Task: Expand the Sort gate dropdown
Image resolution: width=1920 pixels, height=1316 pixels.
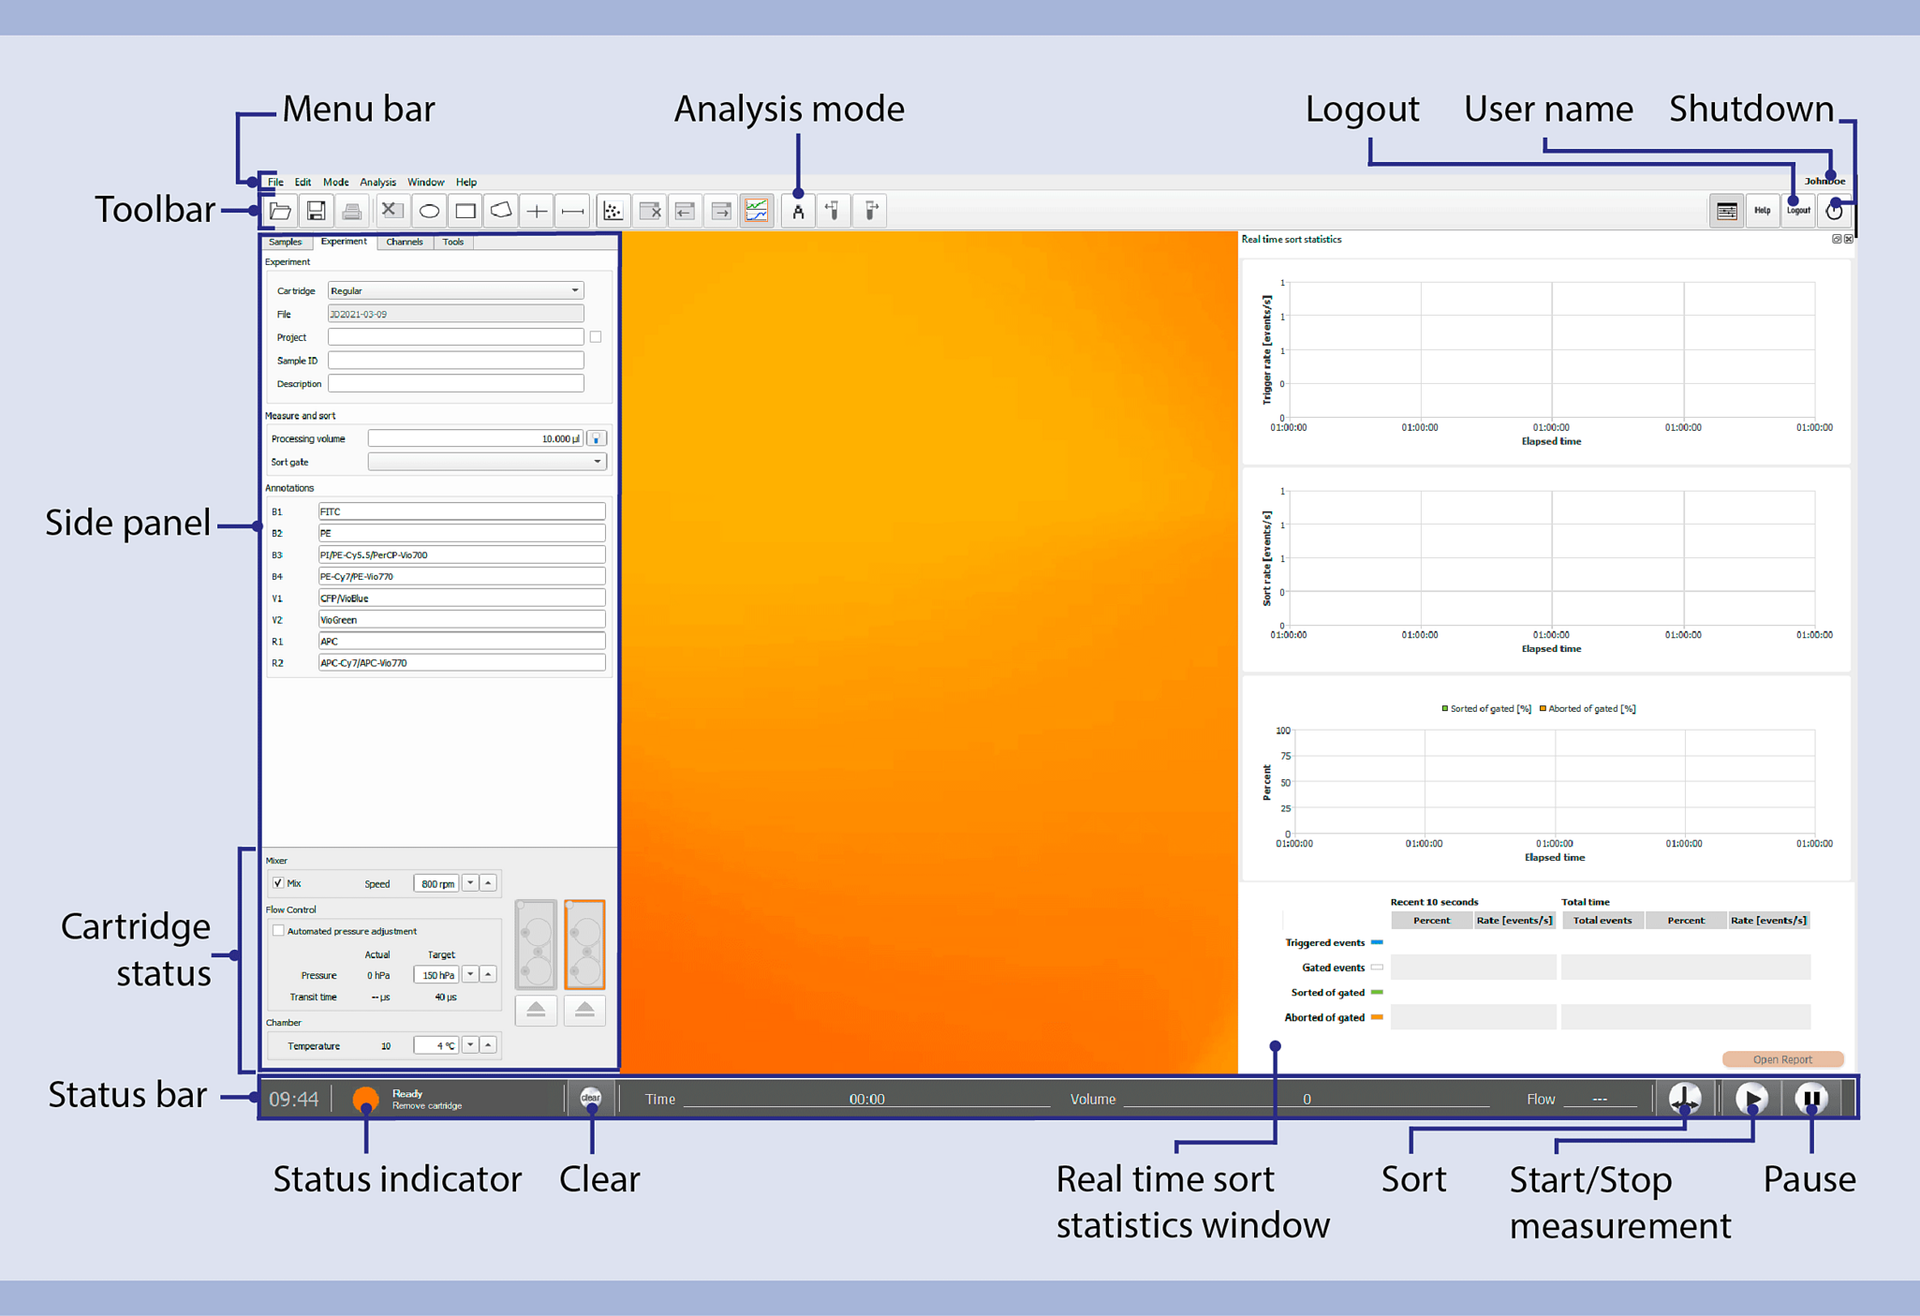Action: pos(487,462)
